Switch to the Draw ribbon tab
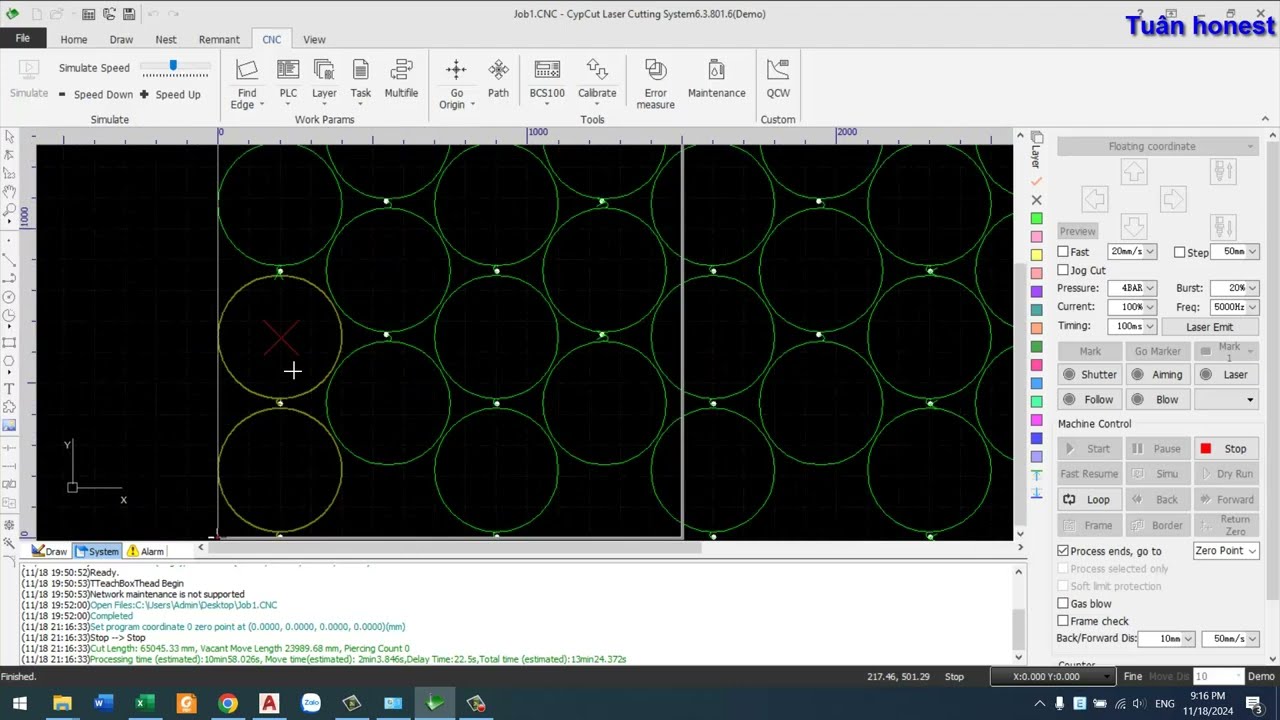The height and width of the screenshot is (720, 1280). click(121, 39)
